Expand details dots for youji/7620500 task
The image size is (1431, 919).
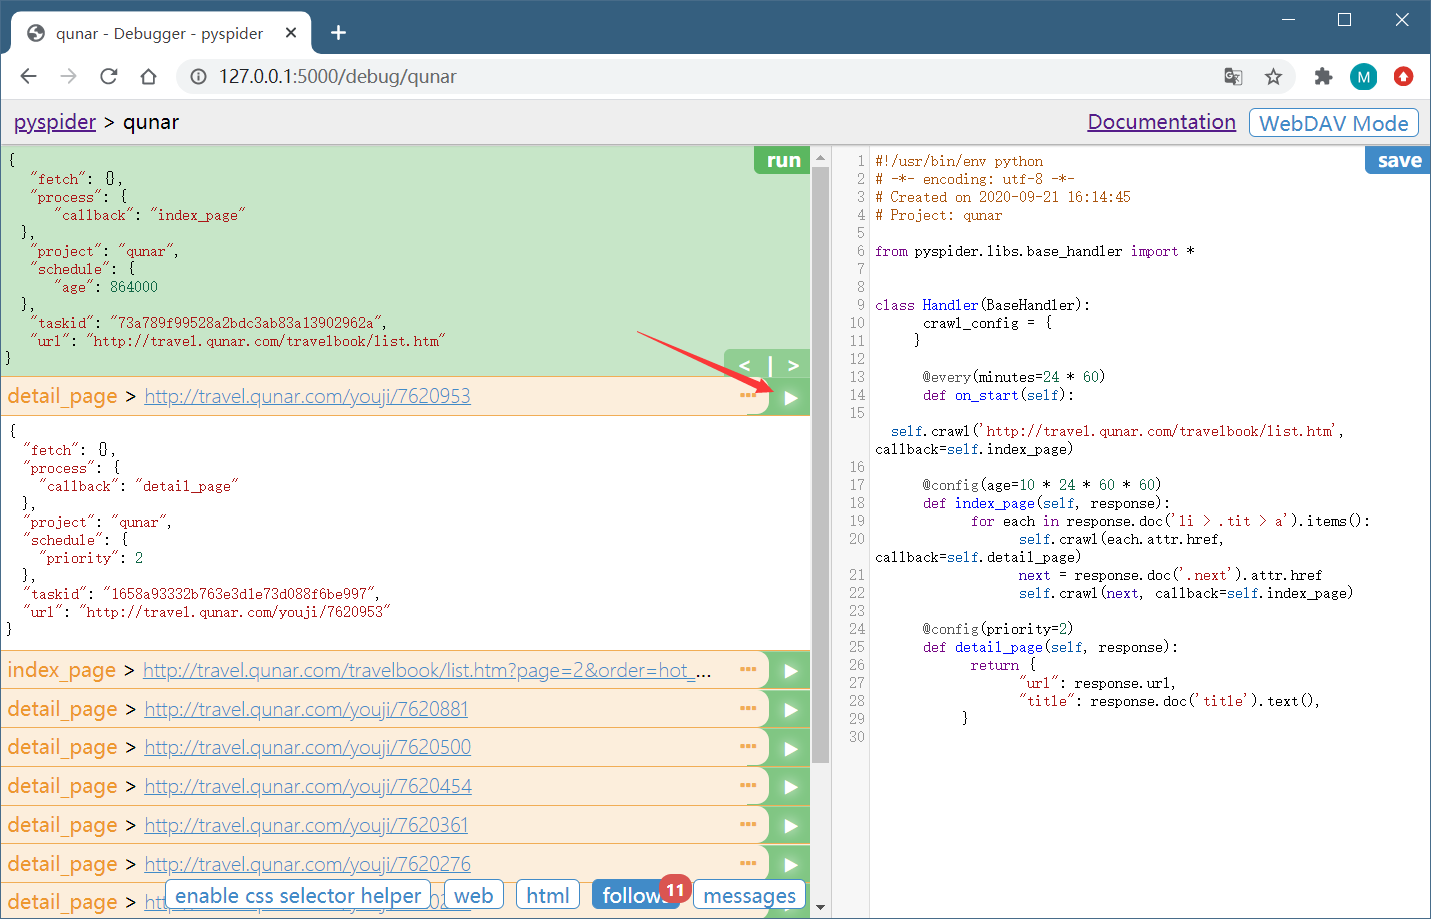click(x=748, y=747)
